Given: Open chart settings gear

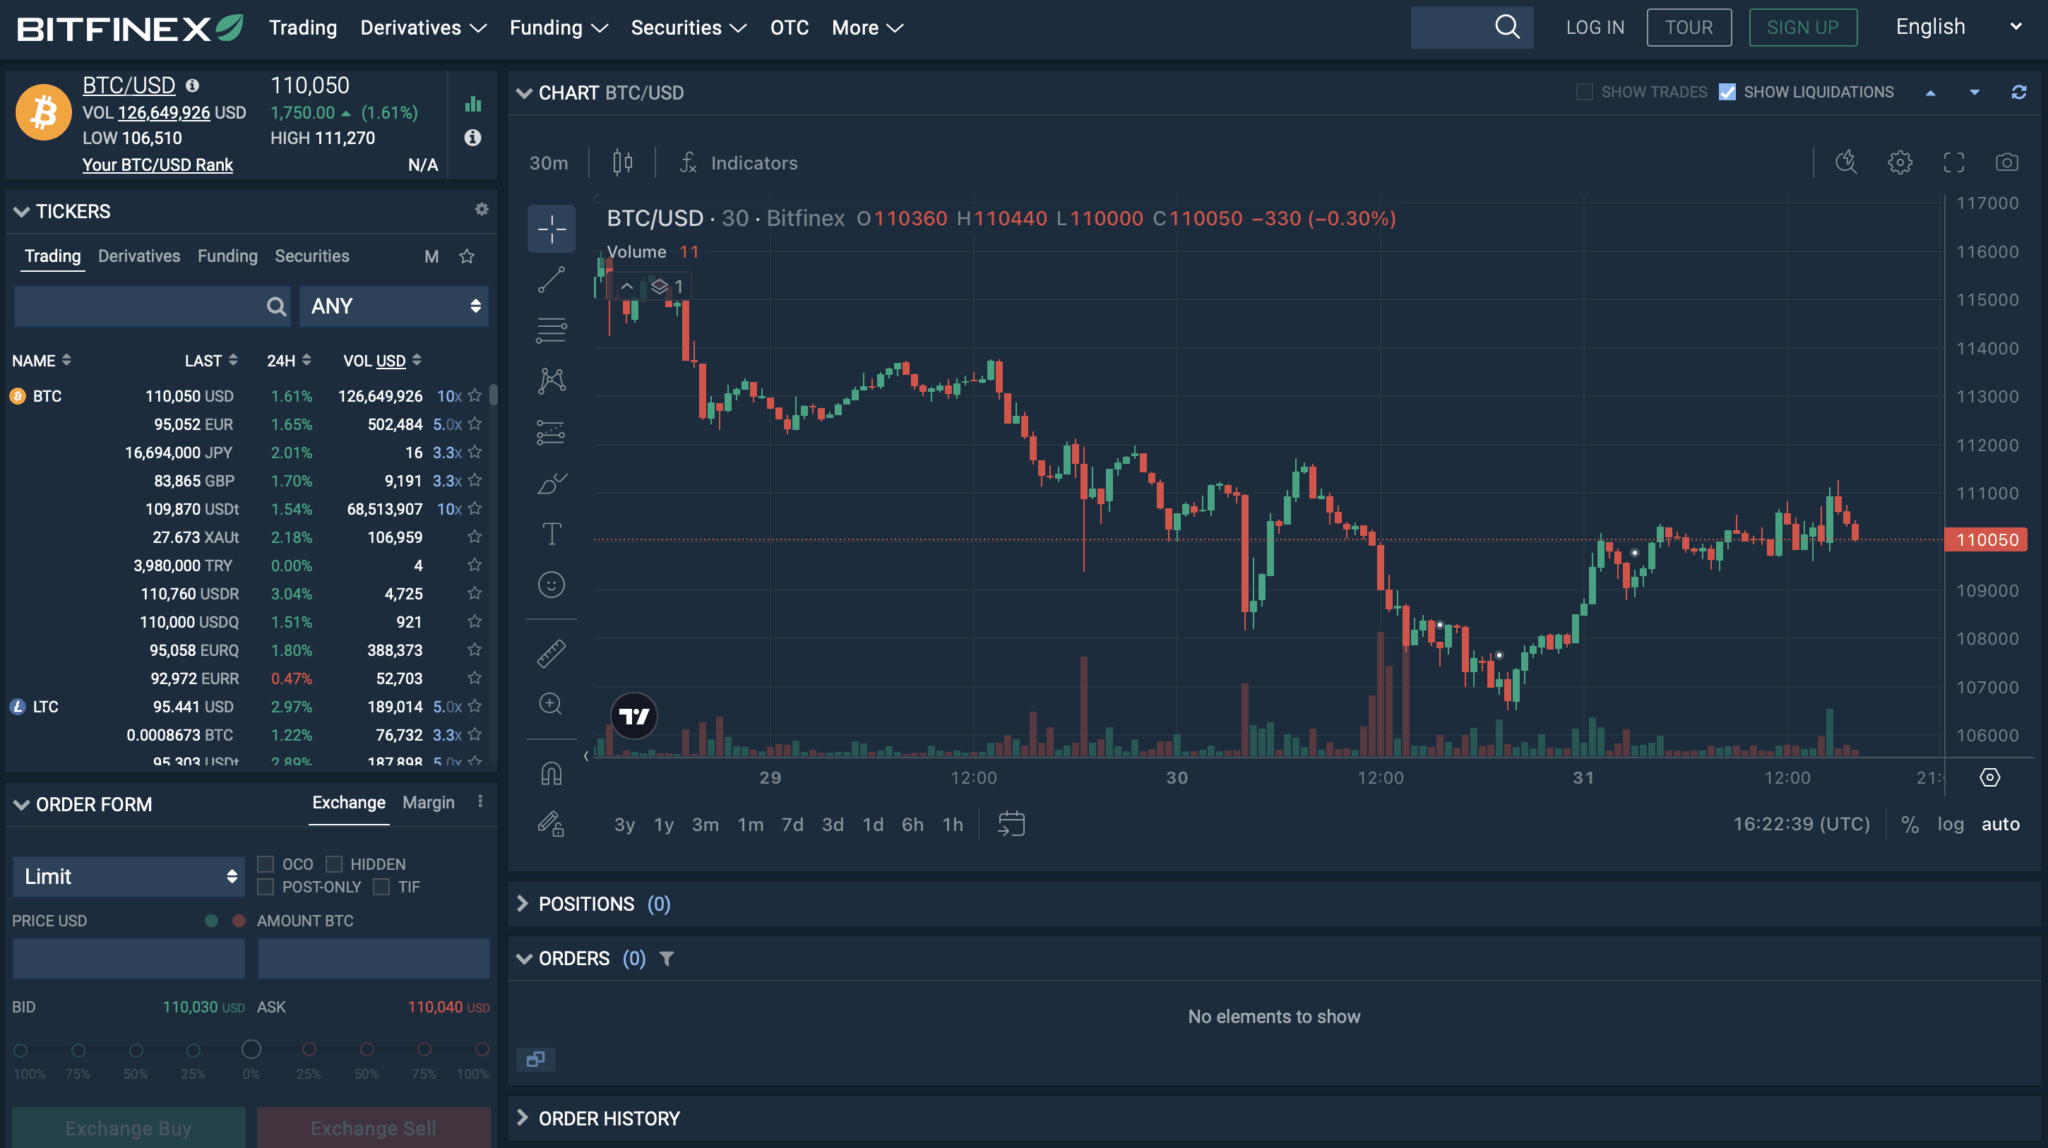Looking at the screenshot, I should [1900, 162].
